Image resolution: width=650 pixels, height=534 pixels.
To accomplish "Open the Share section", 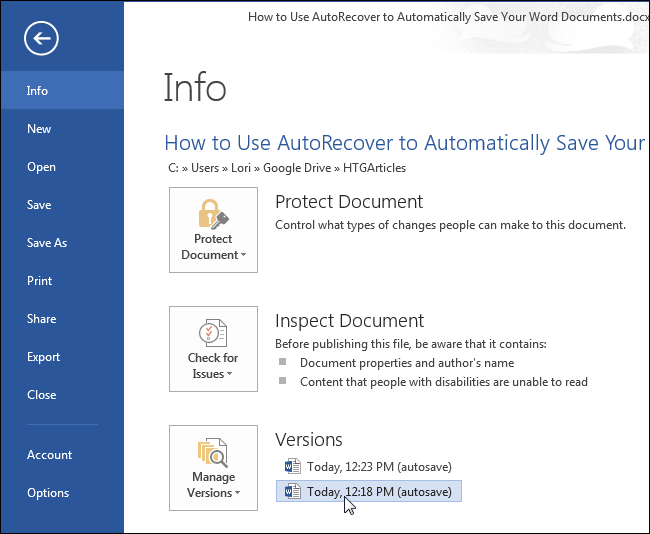I will click(41, 319).
